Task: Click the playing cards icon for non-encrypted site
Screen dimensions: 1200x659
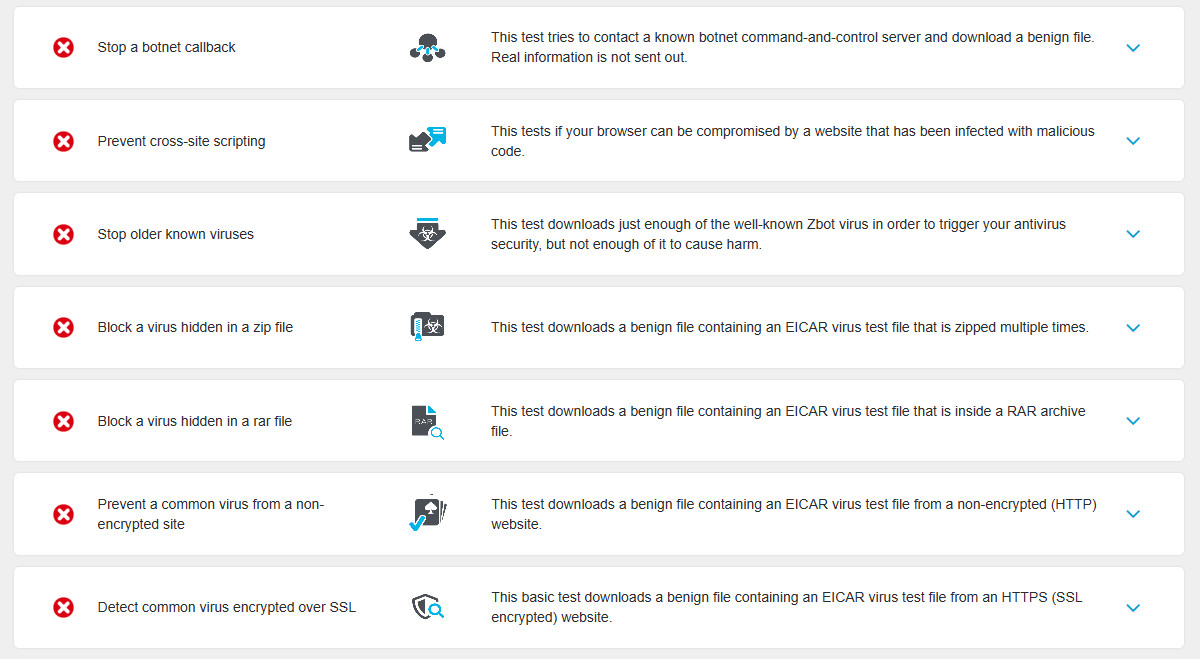Action: (428, 513)
